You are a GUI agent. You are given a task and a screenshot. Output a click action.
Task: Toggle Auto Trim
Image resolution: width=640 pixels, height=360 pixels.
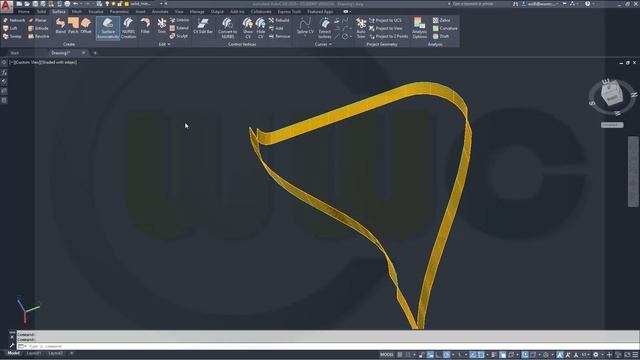tap(361, 28)
